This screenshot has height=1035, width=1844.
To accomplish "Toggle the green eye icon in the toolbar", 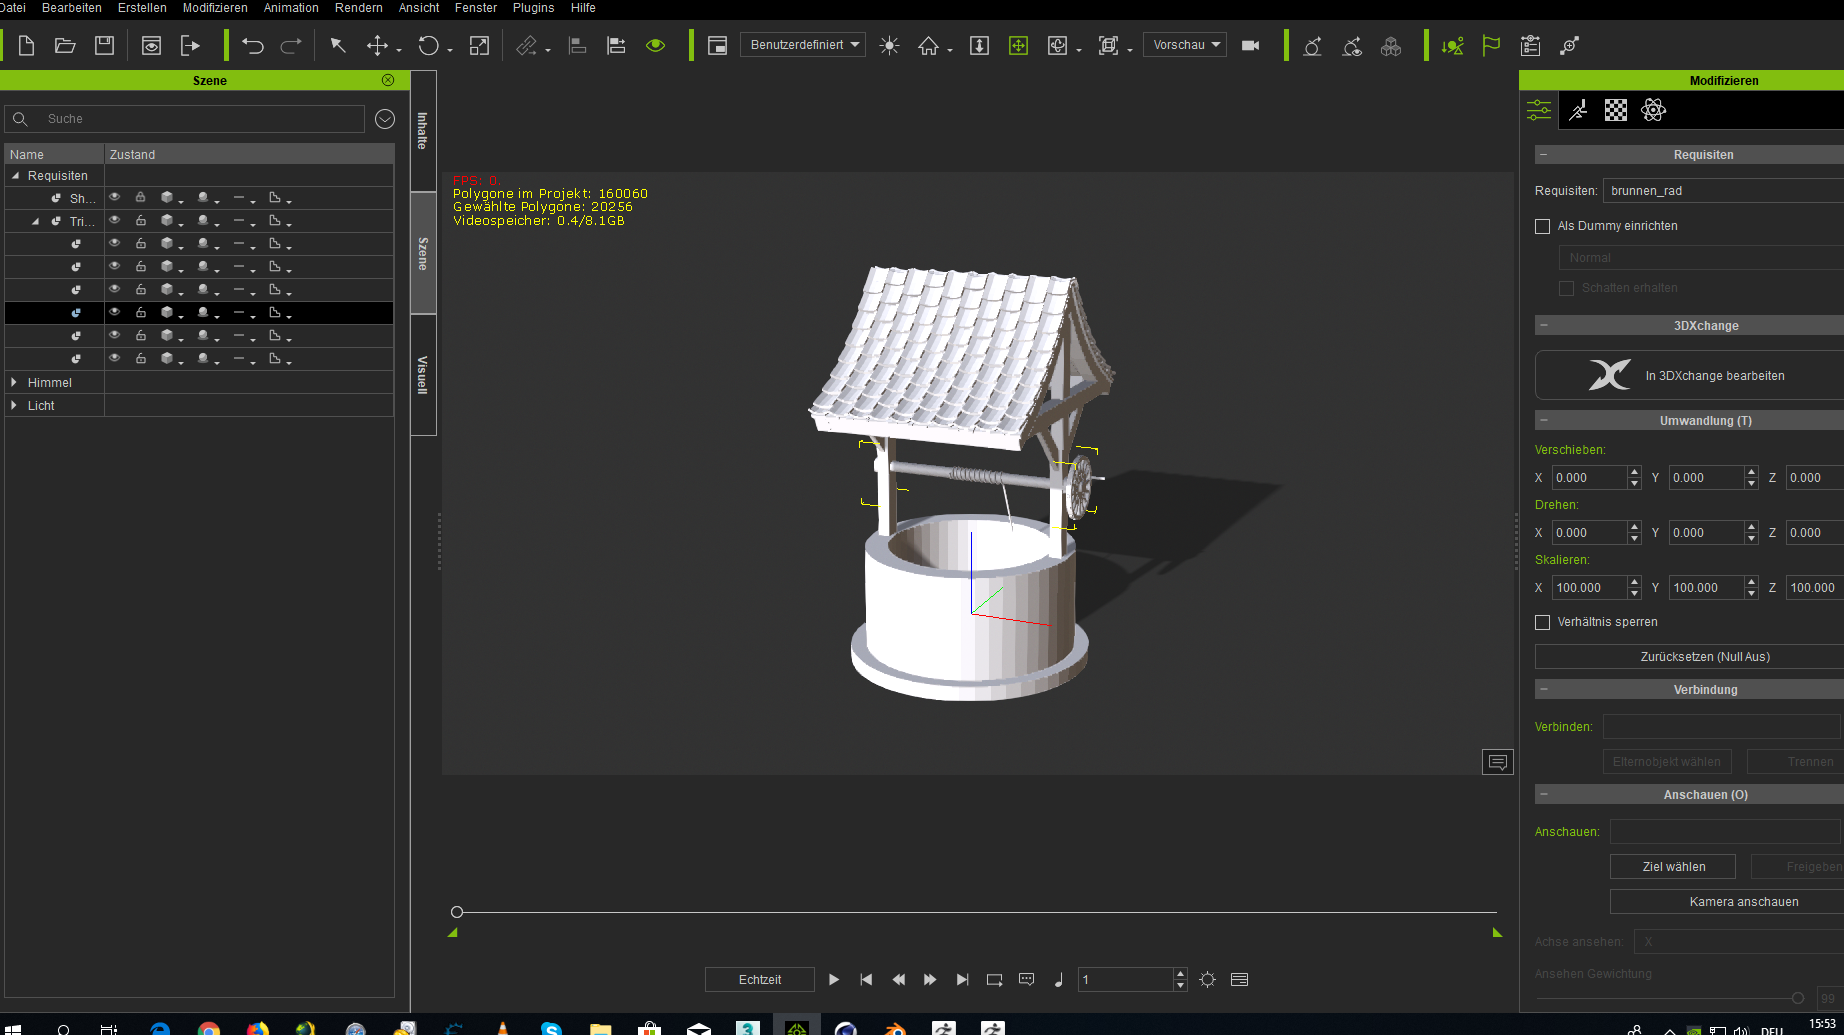I will point(655,45).
